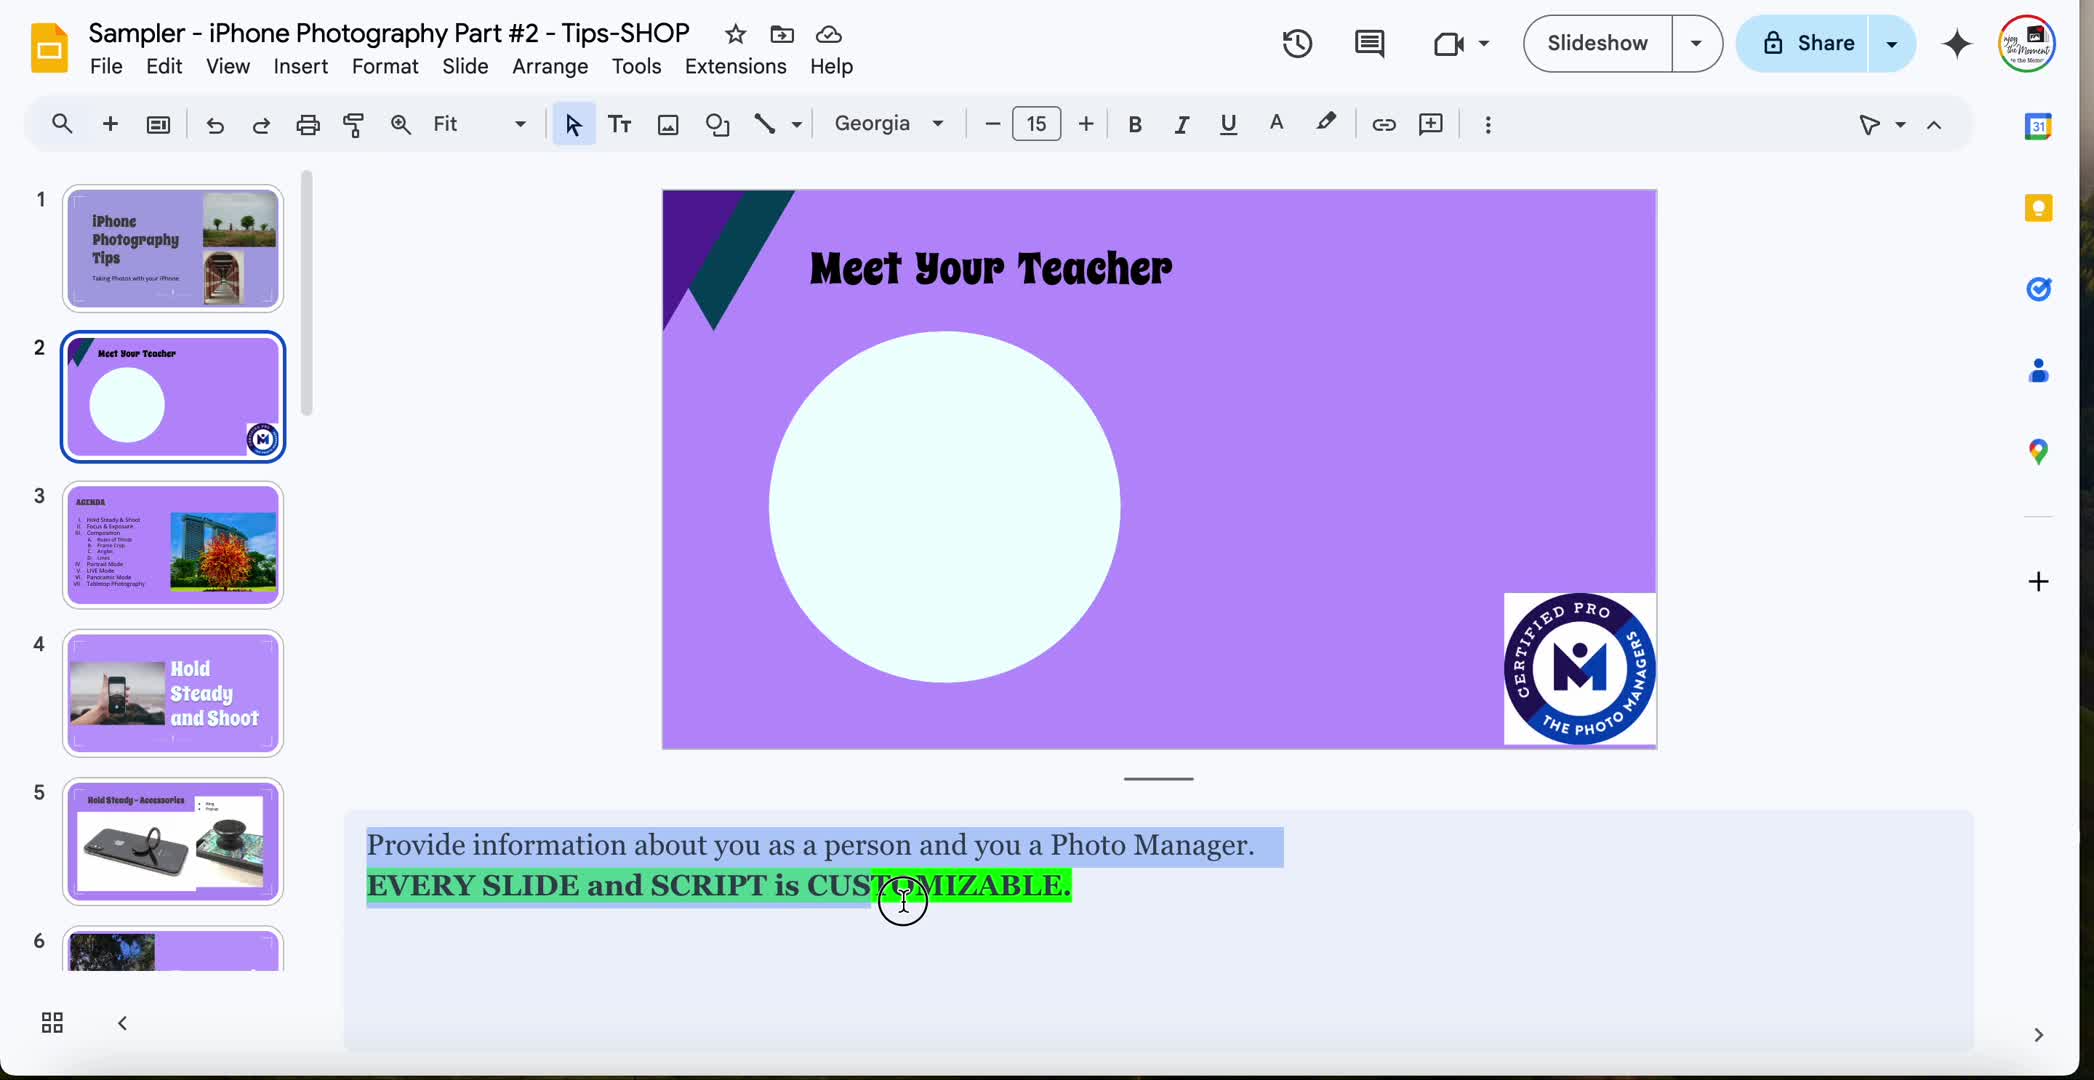The width and height of the screenshot is (2094, 1080).
Task: Open the Google Tasks side panel
Action: coord(2038,289)
